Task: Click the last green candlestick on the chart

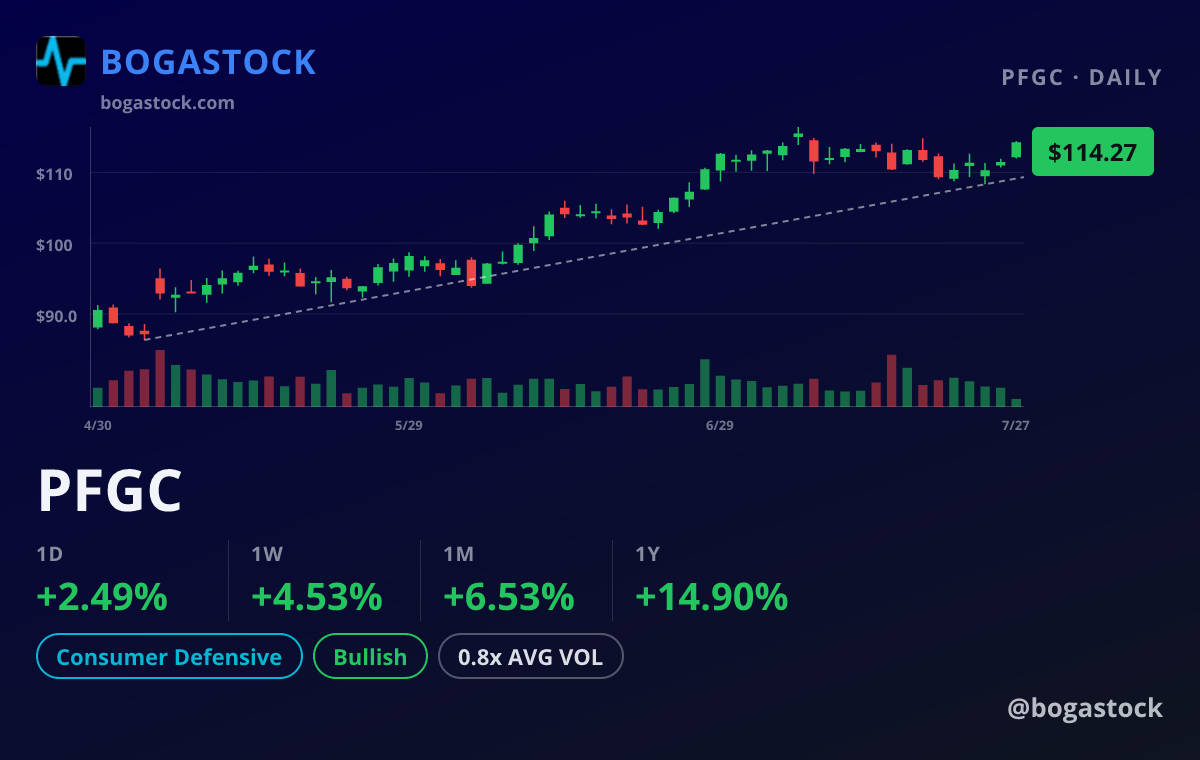Action: click(x=1016, y=149)
